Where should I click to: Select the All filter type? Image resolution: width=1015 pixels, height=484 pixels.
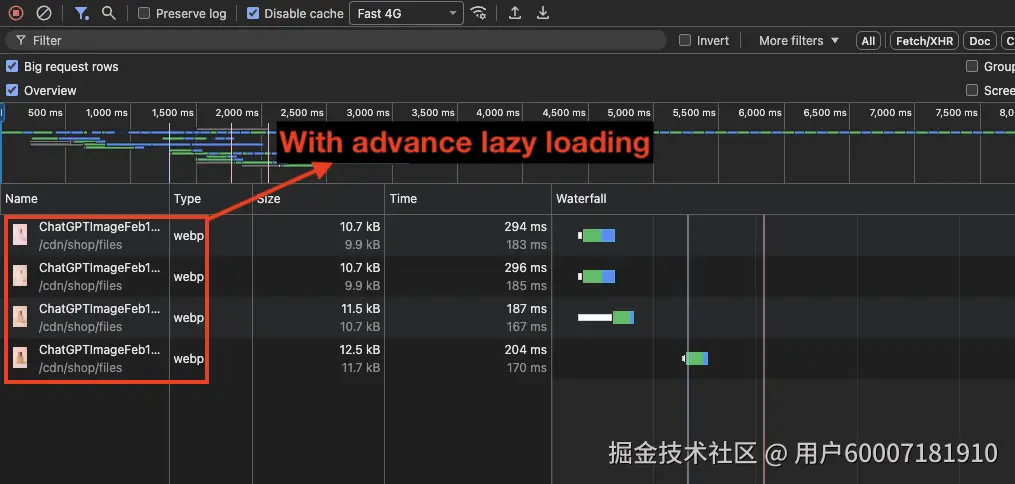coord(868,41)
